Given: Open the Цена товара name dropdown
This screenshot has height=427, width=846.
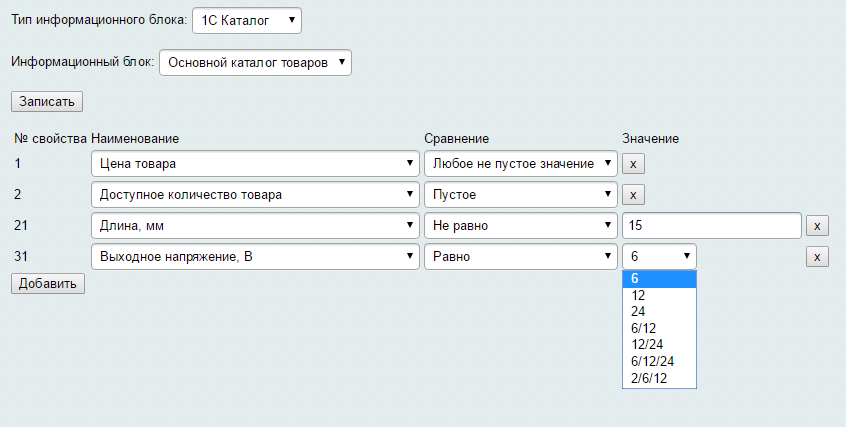Looking at the screenshot, I should 255,164.
